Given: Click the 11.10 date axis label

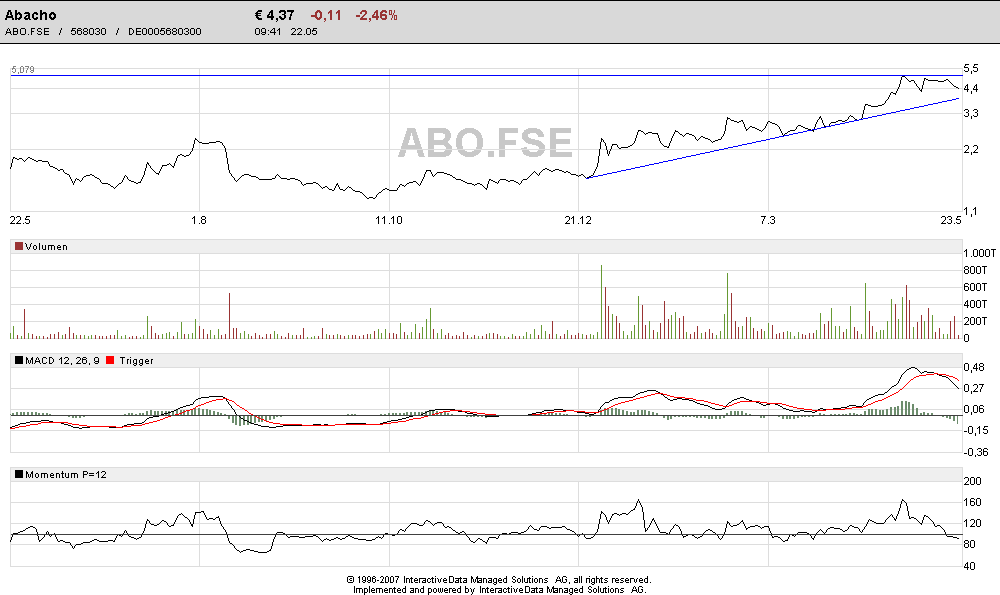Looking at the screenshot, I should point(388,220).
